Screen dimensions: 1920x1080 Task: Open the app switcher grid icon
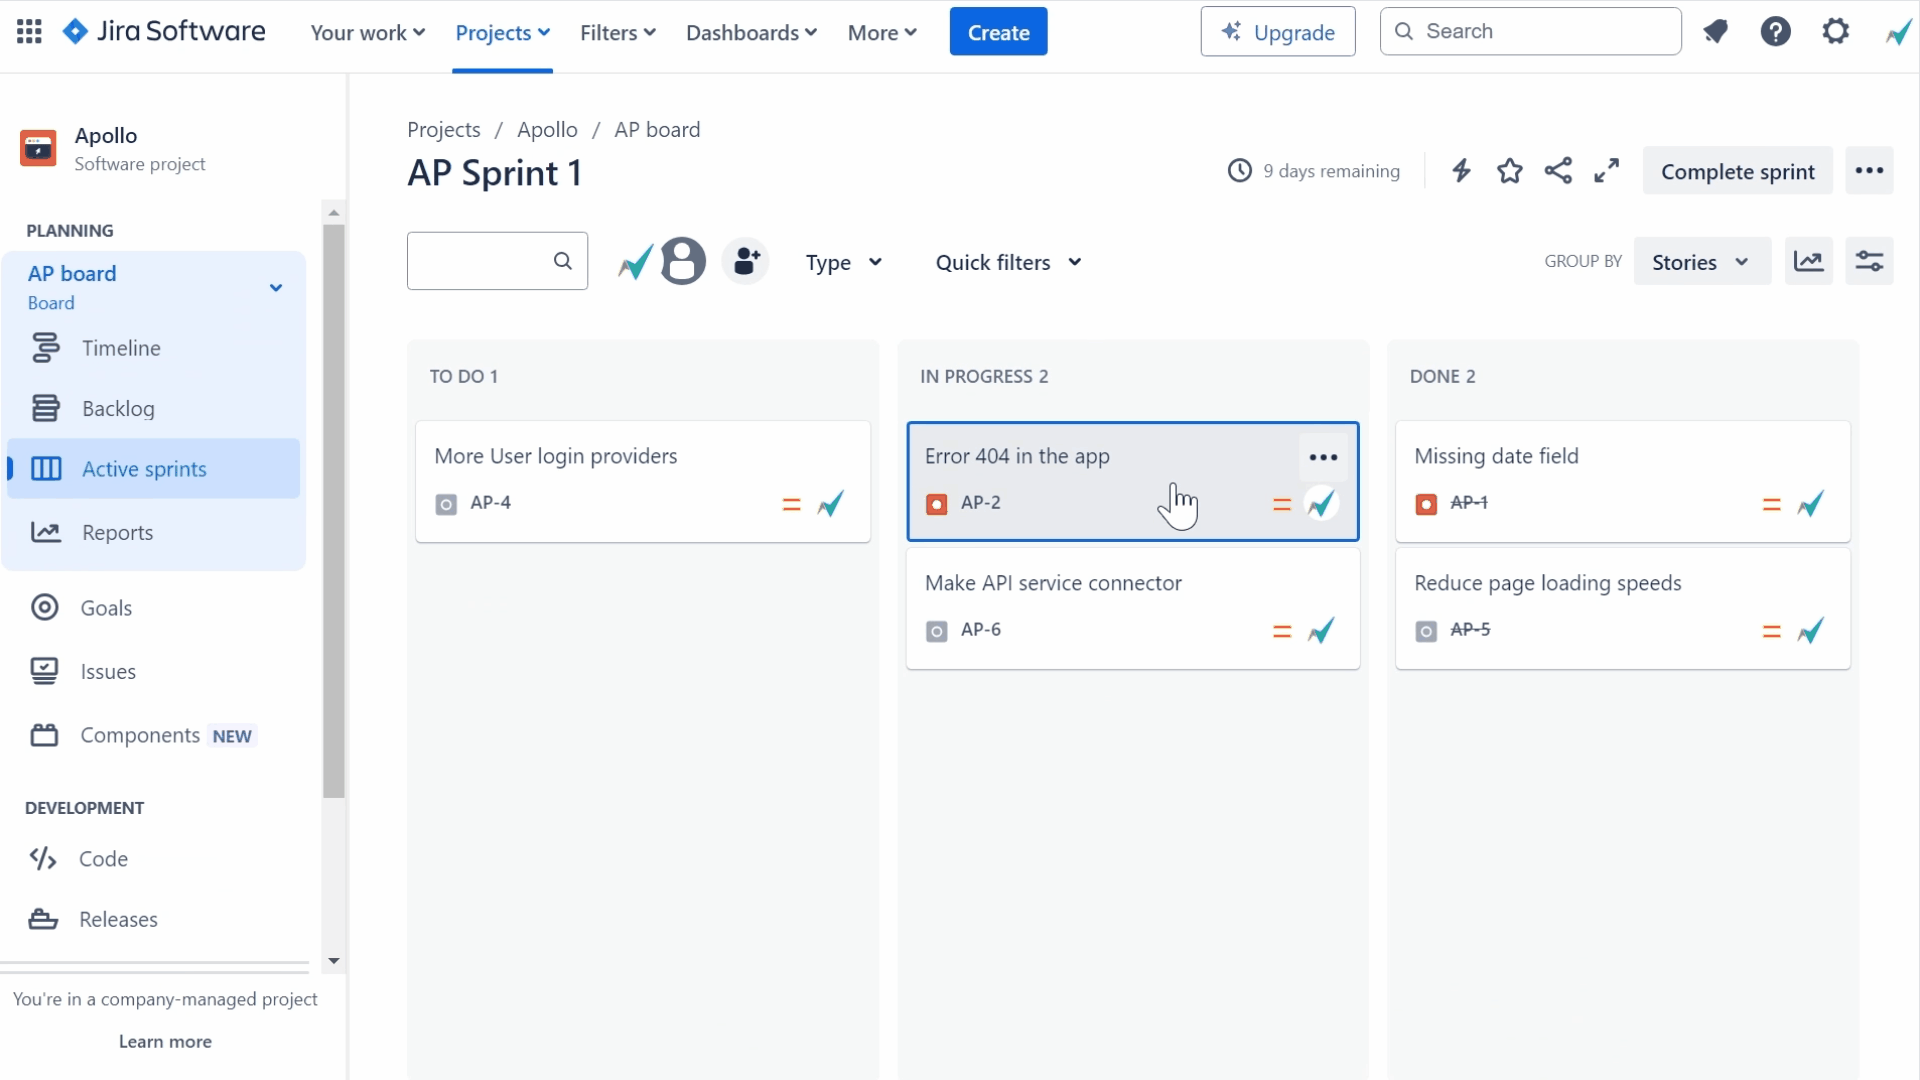29,32
